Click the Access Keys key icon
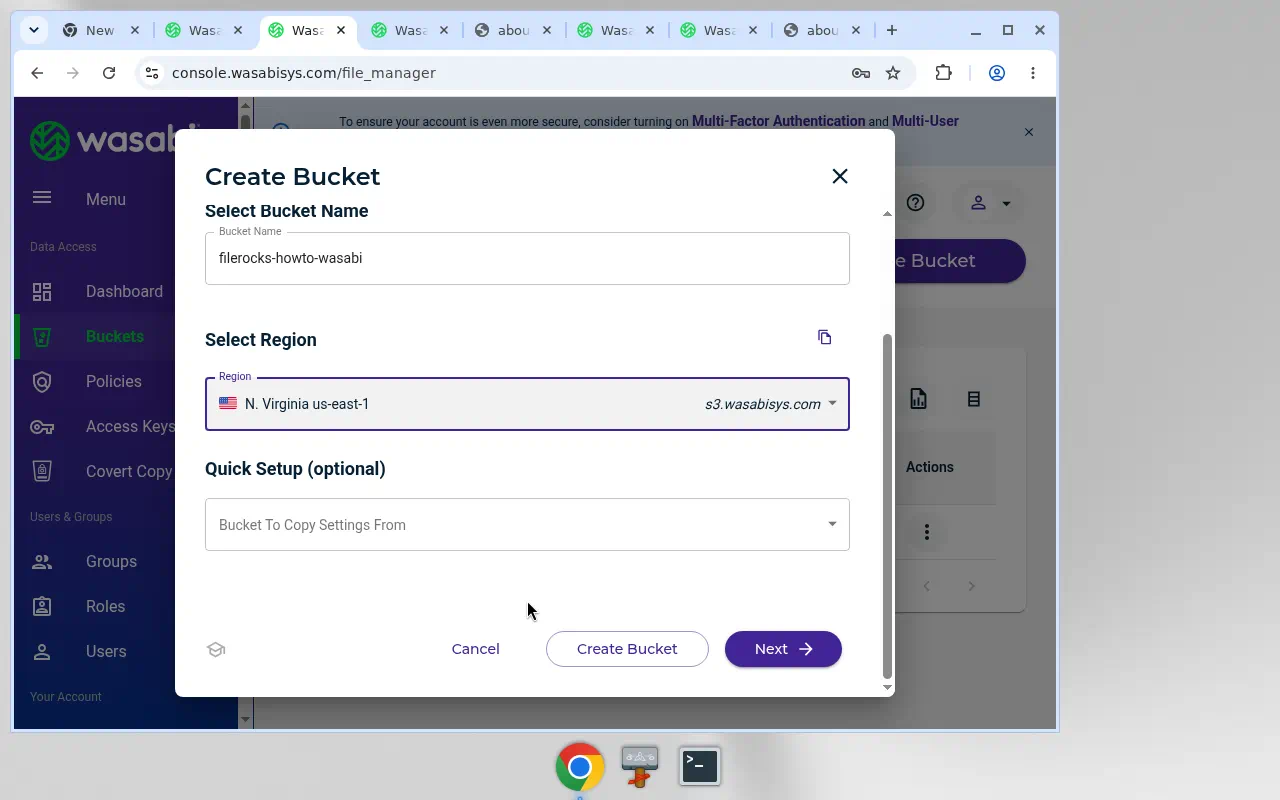The width and height of the screenshot is (1280, 800). click(42, 427)
